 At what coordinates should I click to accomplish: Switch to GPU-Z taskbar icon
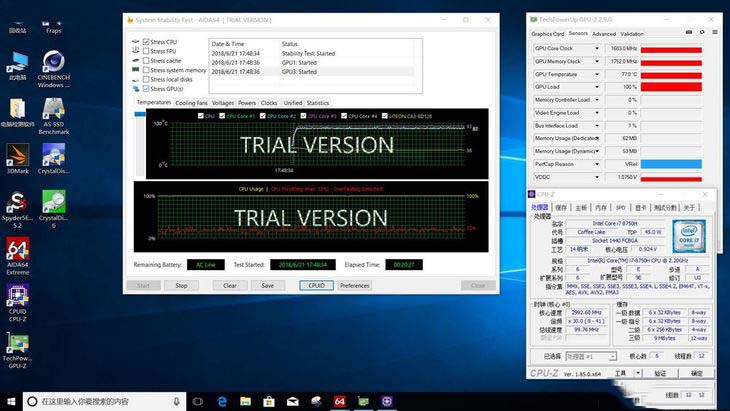point(363,401)
